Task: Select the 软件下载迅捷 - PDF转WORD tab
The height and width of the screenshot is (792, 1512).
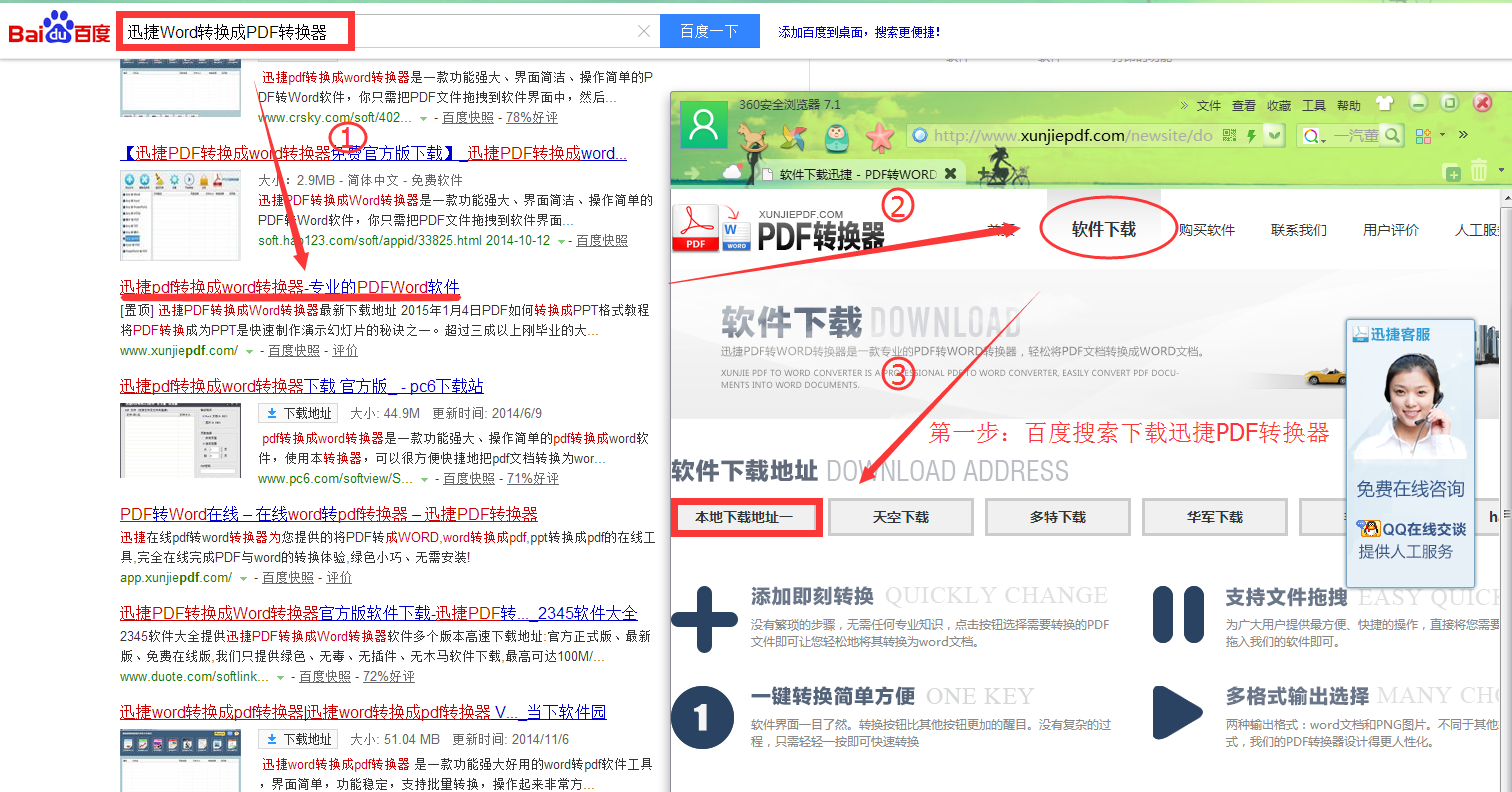Action: 858,174
